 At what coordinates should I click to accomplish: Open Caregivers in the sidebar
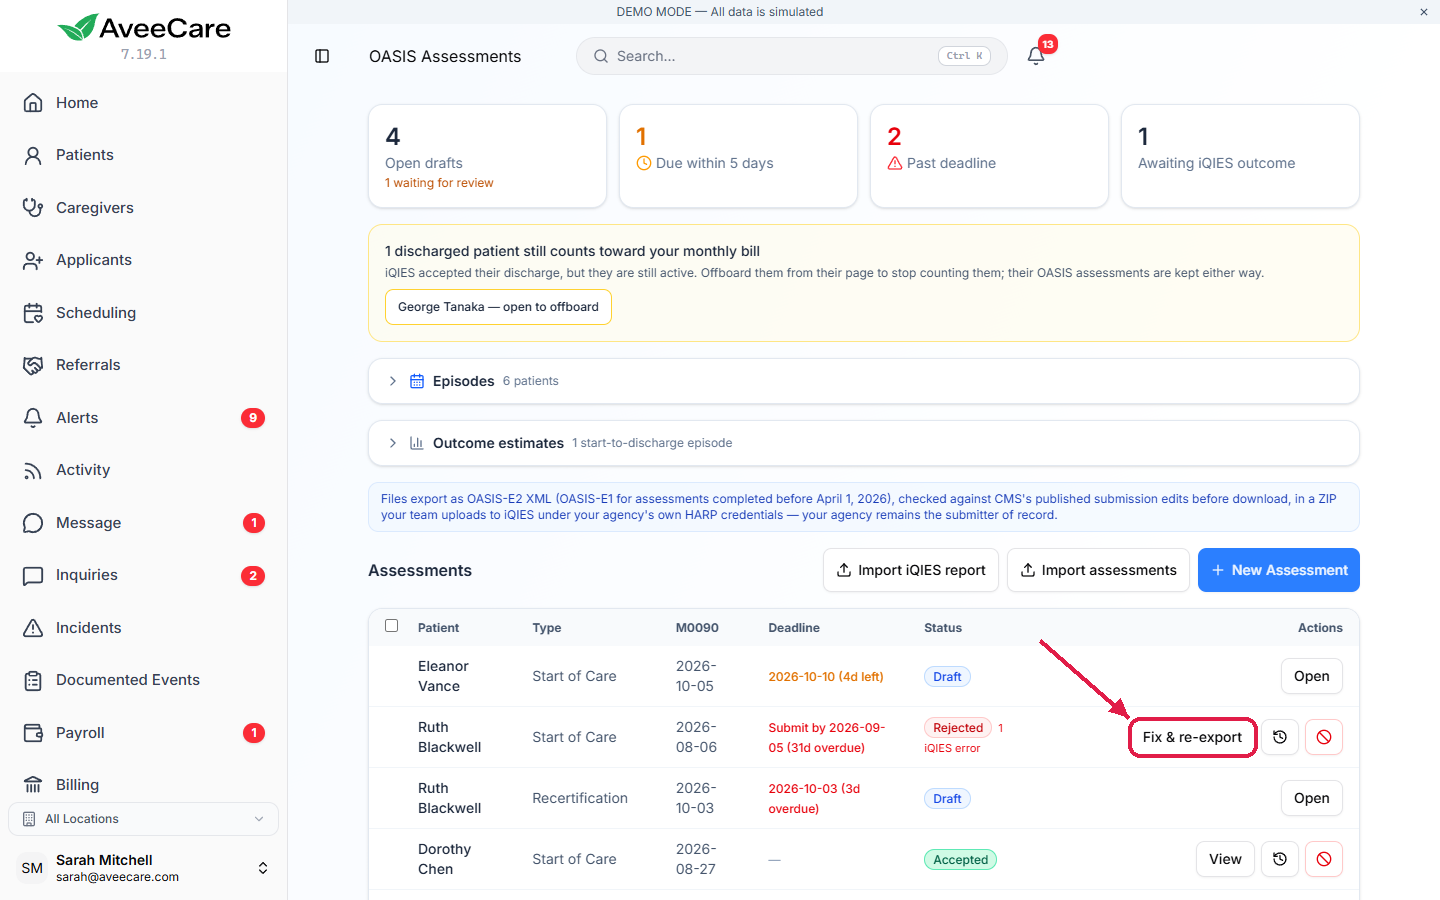click(143, 208)
